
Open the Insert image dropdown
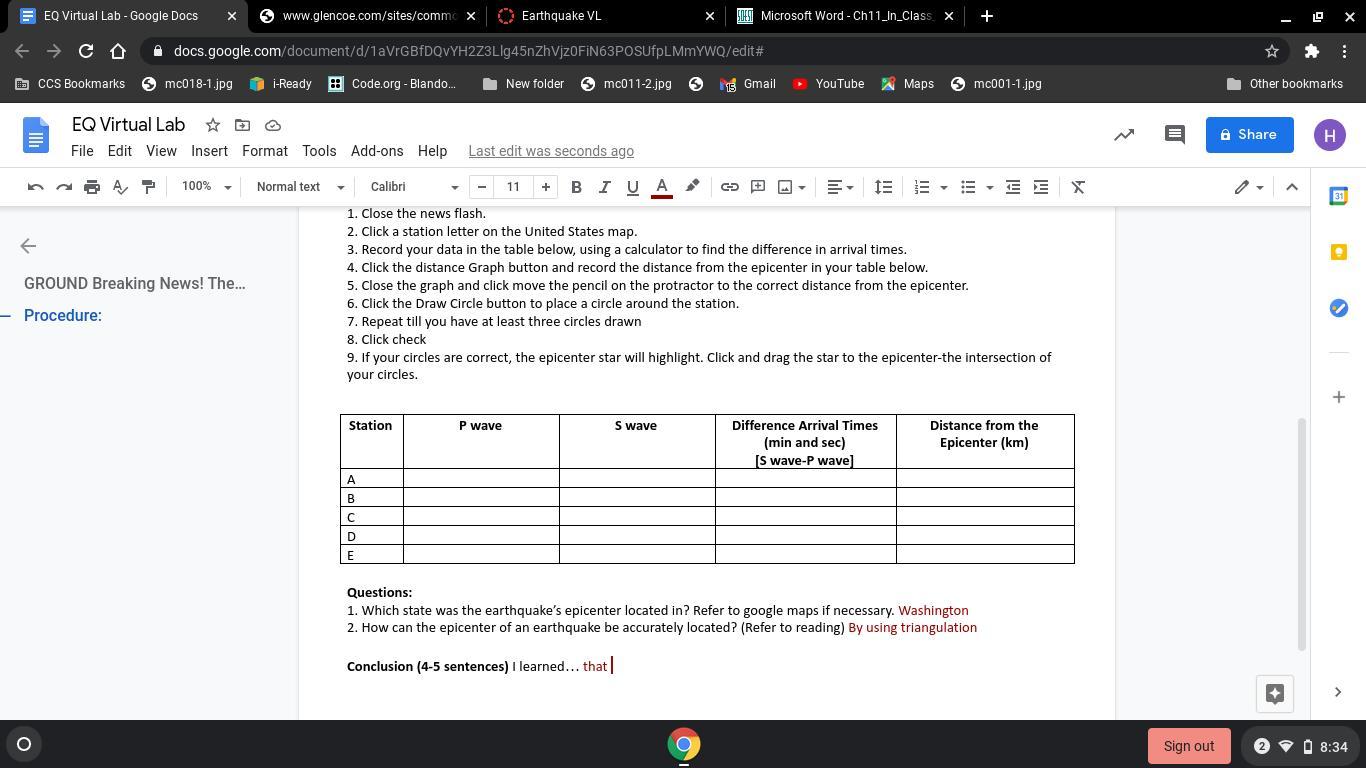[792, 187]
